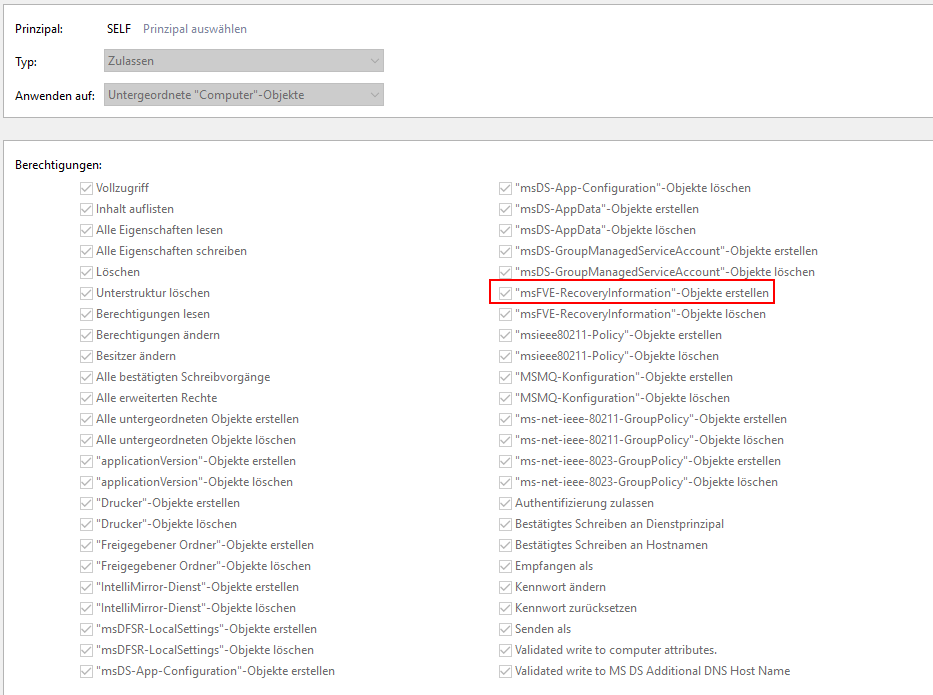
Task: Toggle "msieee80211-Policy"-Objekte löschen checkbox
Action: pyautogui.click(x=505, y=356)
